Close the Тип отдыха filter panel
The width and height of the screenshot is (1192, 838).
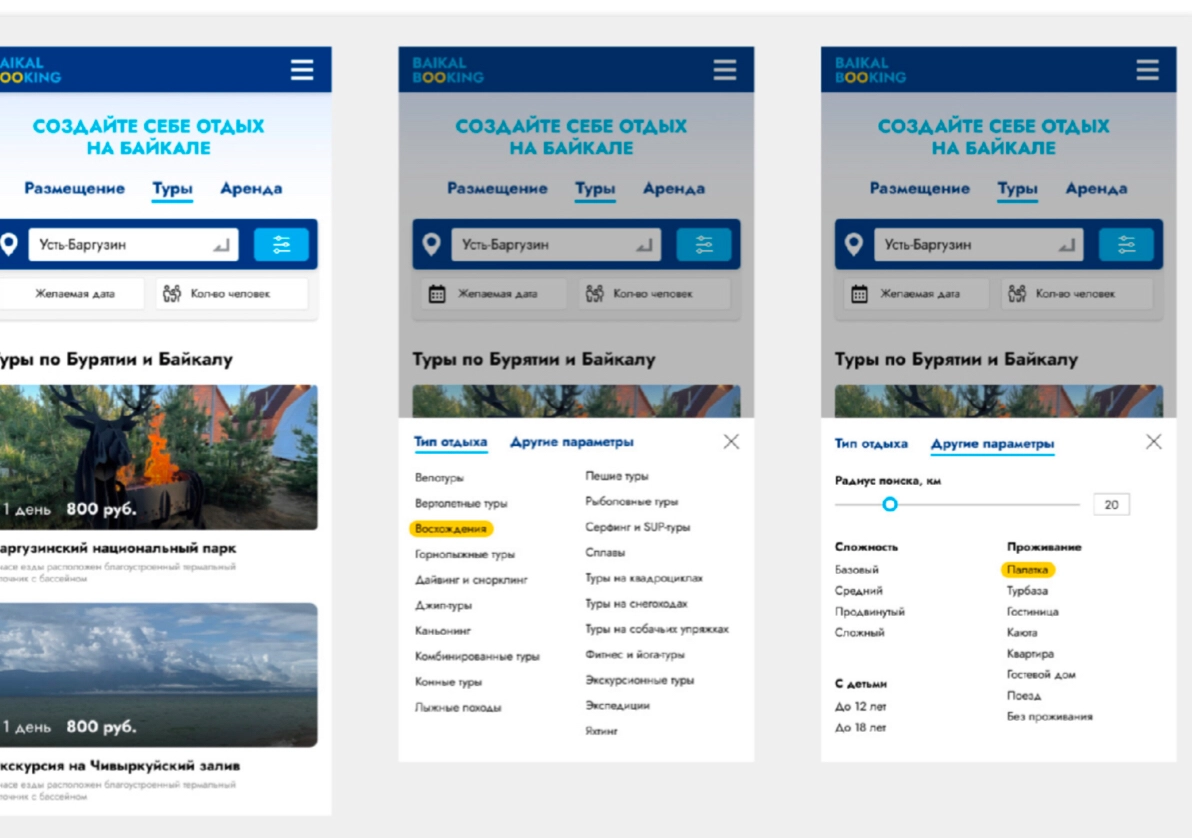[731, 442]
